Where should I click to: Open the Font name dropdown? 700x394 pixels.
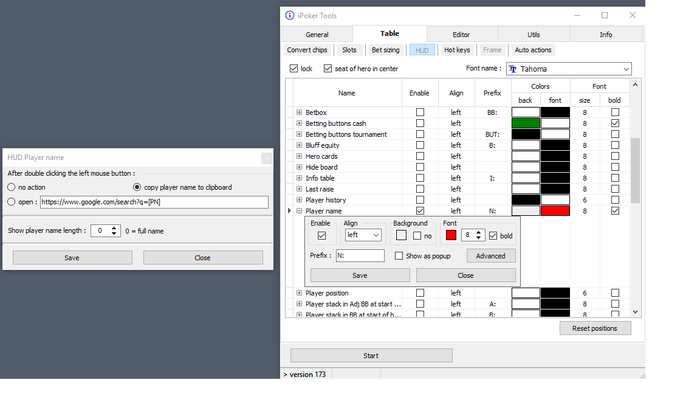coord(569,69)
